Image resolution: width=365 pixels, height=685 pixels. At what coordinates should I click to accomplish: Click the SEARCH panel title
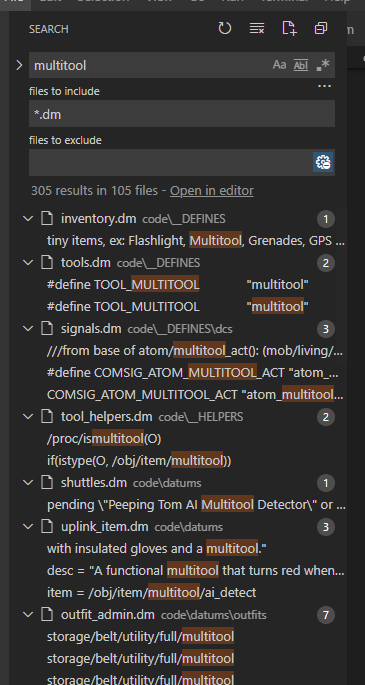[48, 29]
